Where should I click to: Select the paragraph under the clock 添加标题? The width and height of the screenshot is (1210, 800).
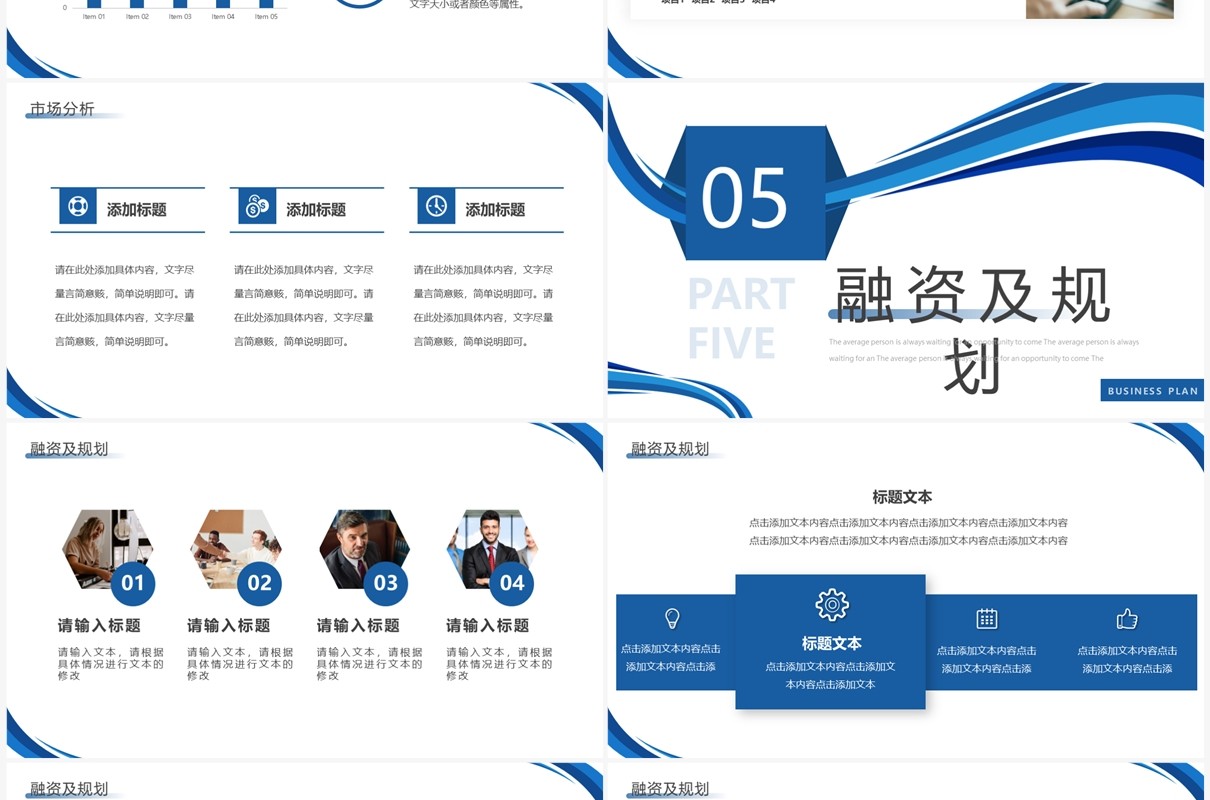(483, 306)
